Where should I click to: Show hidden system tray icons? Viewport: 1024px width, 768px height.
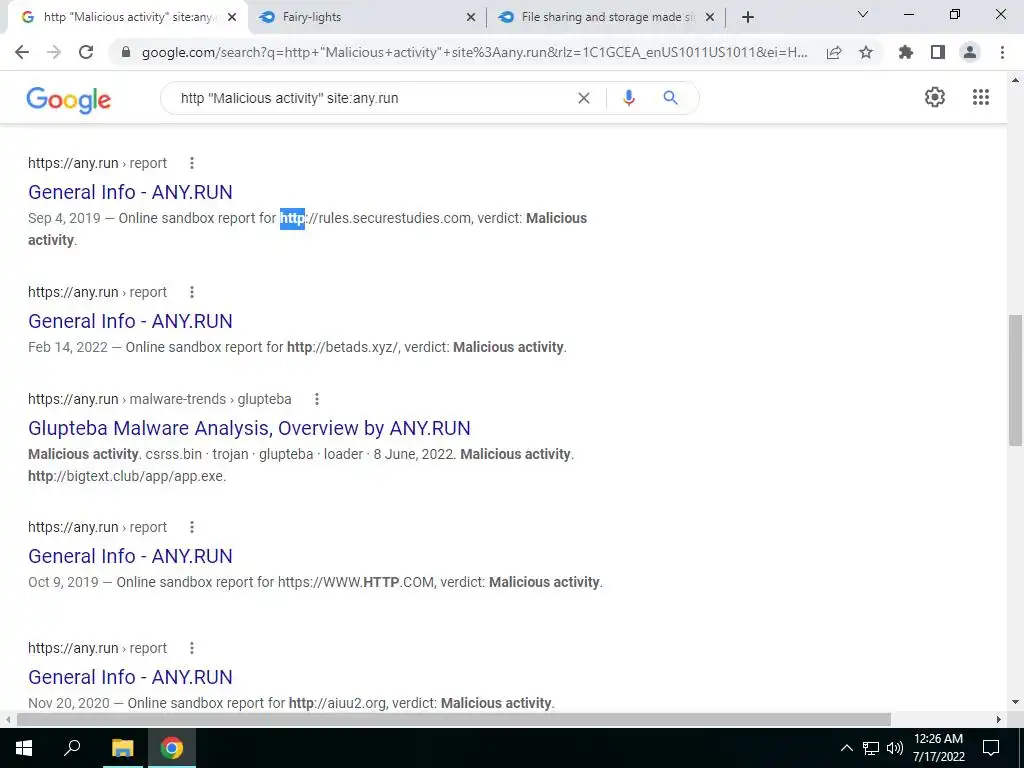click(x=846, y=748)
